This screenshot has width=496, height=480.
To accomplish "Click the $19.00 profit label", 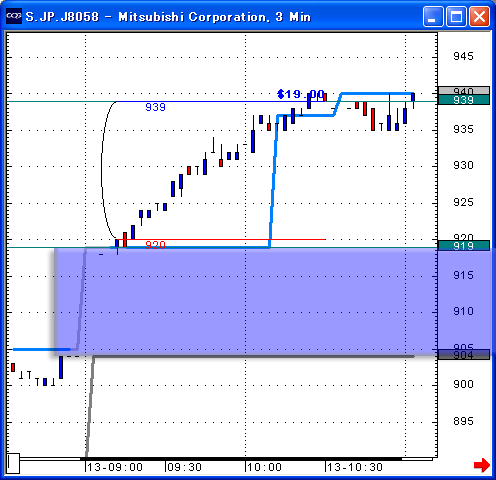I will [x=301, y=94].
